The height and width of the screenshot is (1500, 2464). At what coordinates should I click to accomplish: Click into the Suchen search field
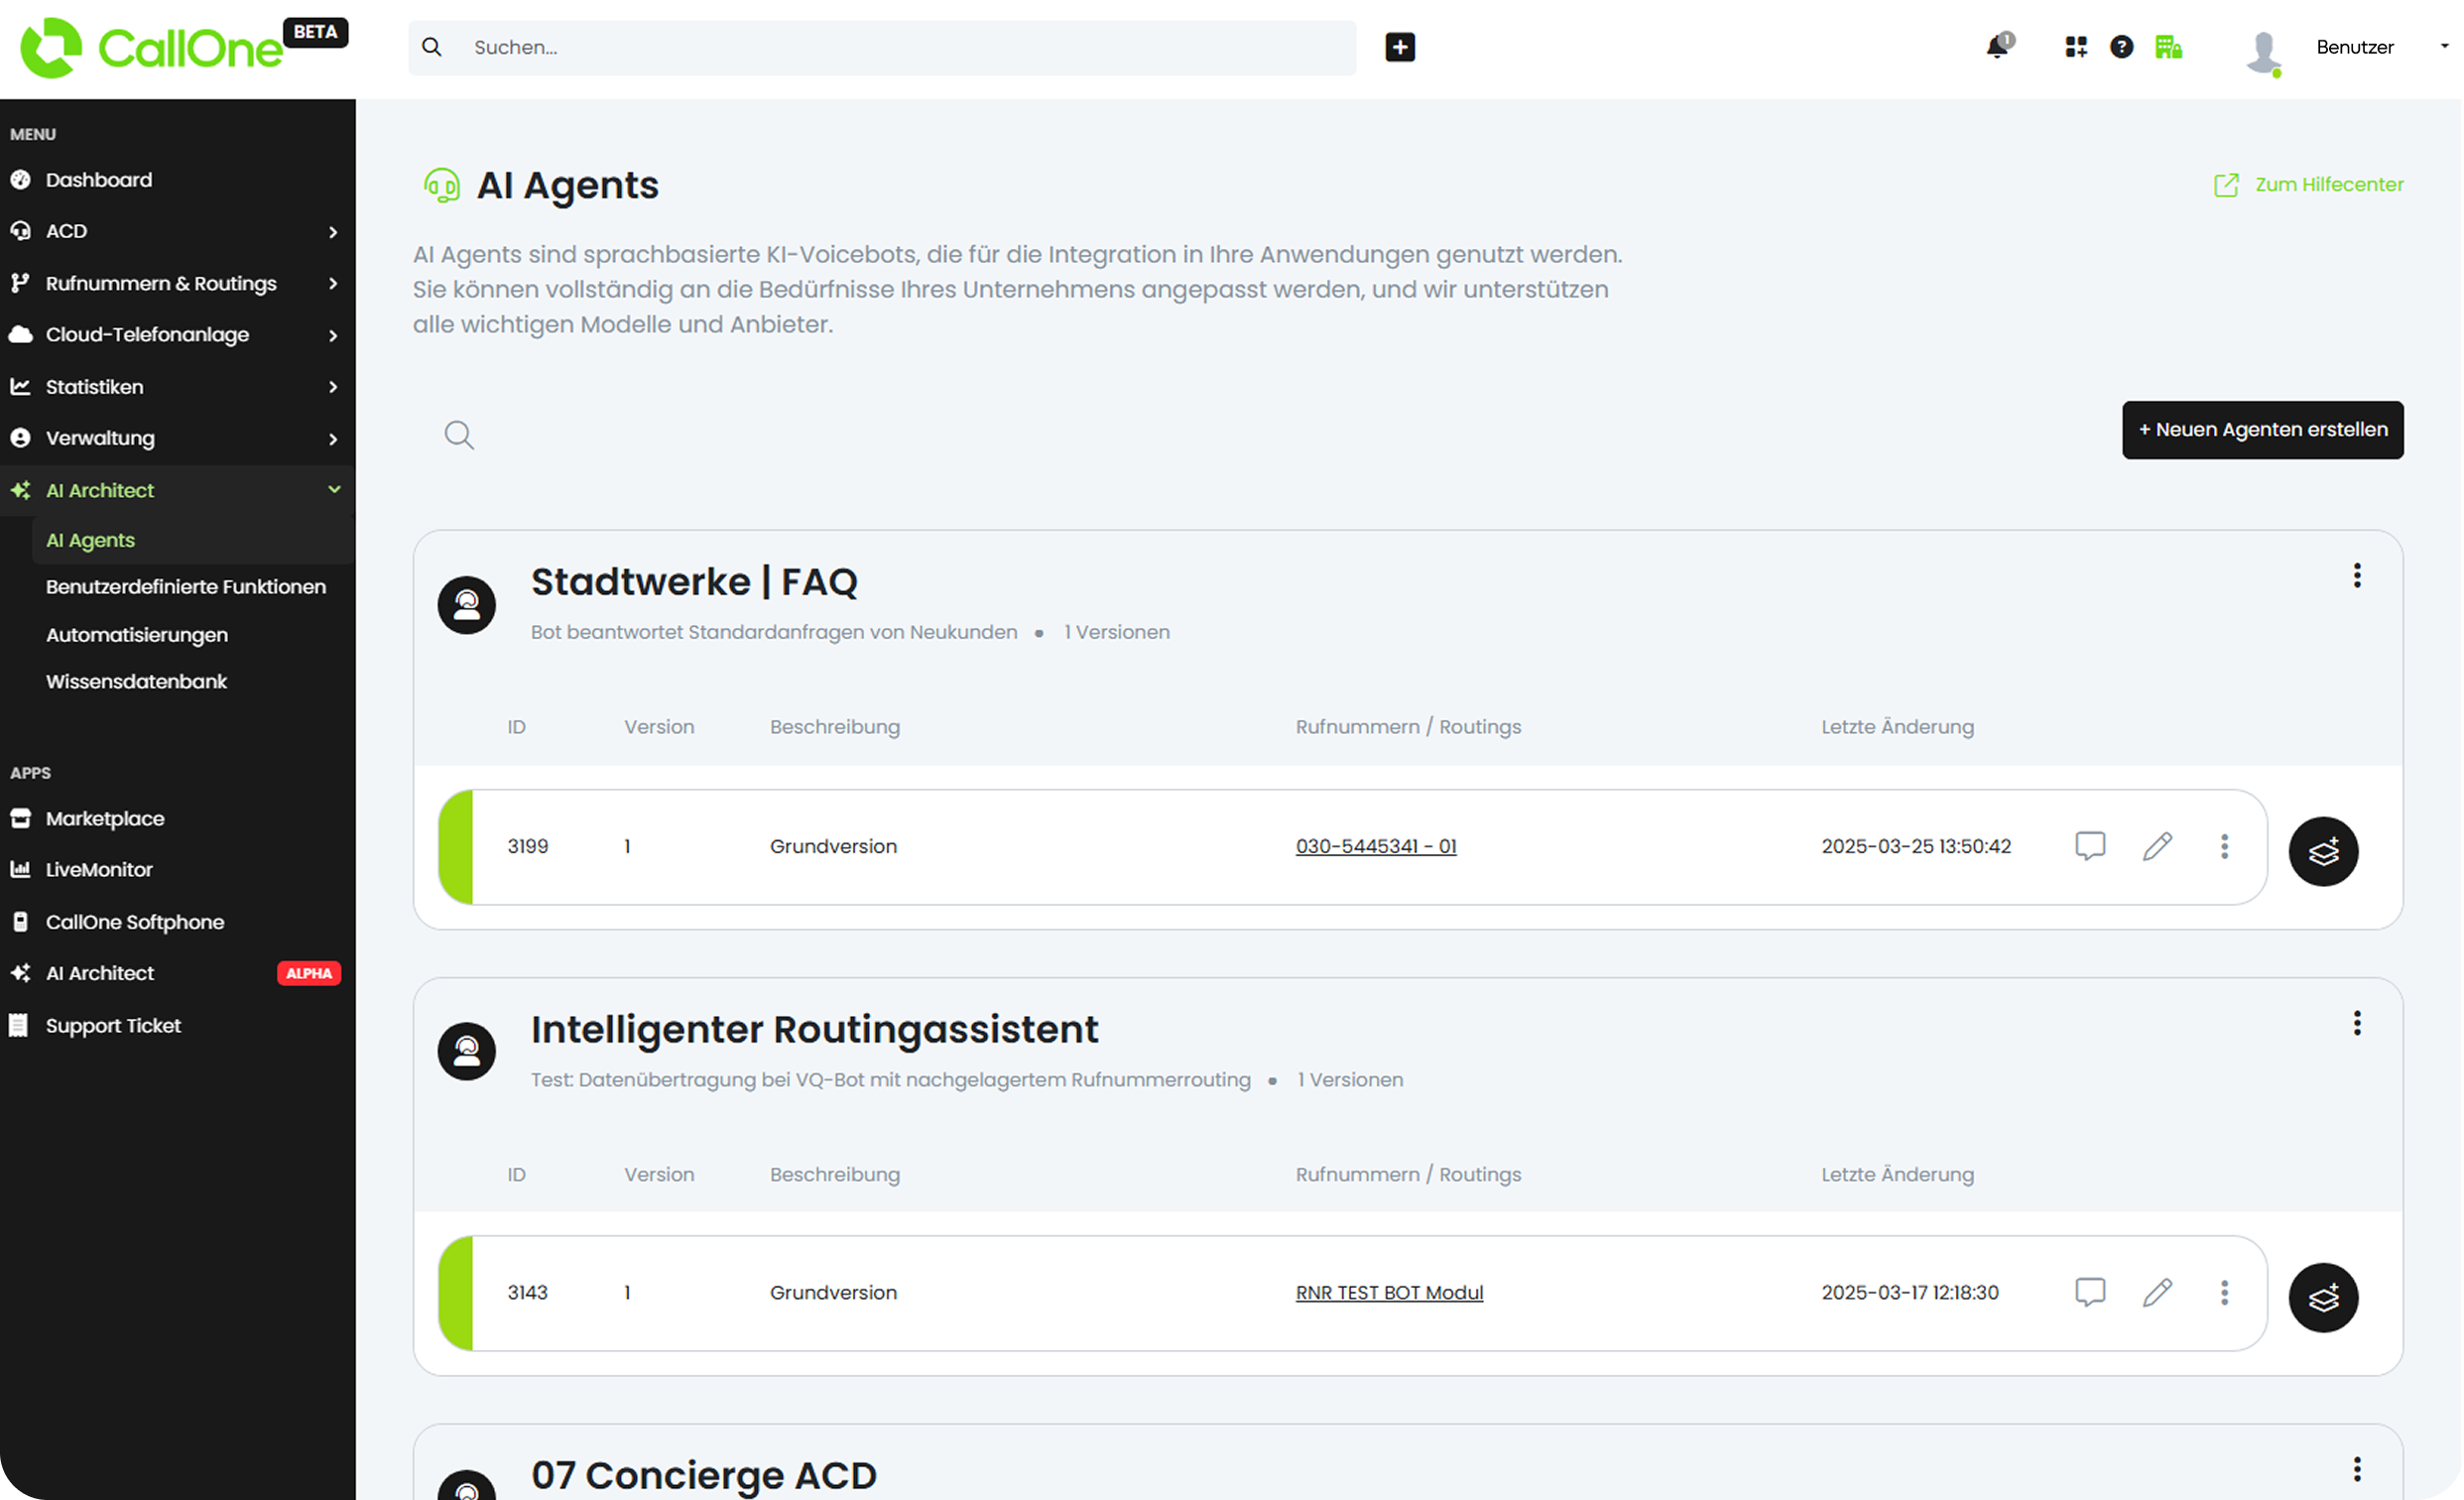pos(883,47)
